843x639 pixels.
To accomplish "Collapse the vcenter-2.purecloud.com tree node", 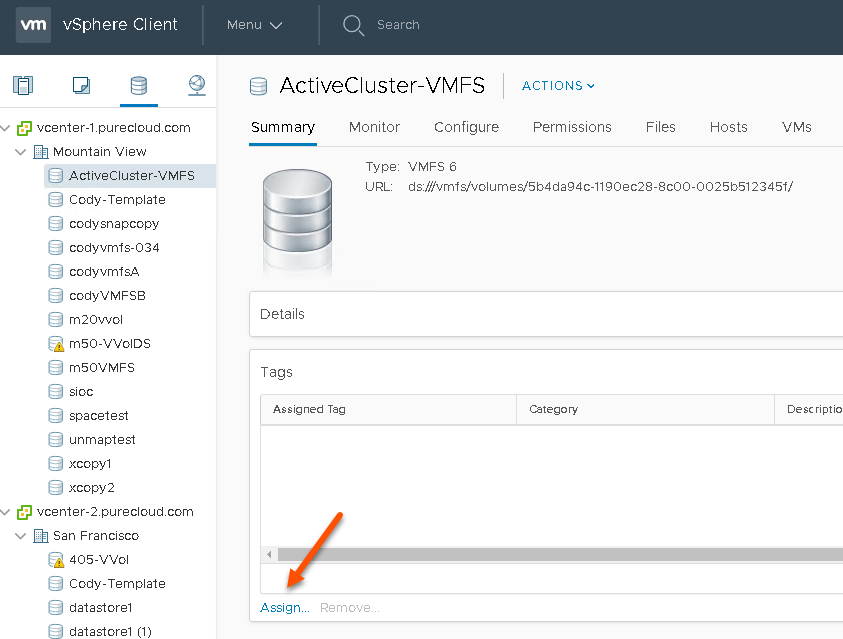I will [6, 512].
